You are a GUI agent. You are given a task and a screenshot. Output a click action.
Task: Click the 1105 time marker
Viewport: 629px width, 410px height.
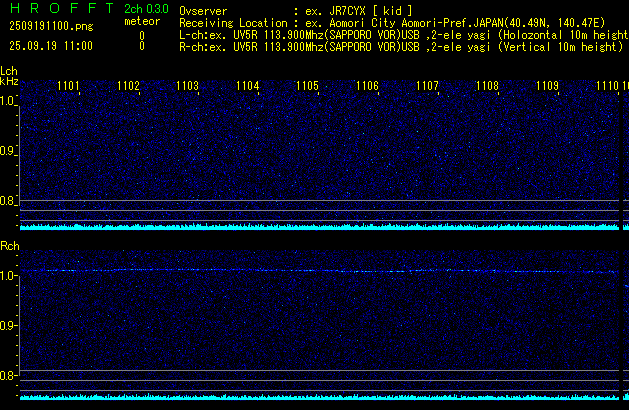click(308, 86)
